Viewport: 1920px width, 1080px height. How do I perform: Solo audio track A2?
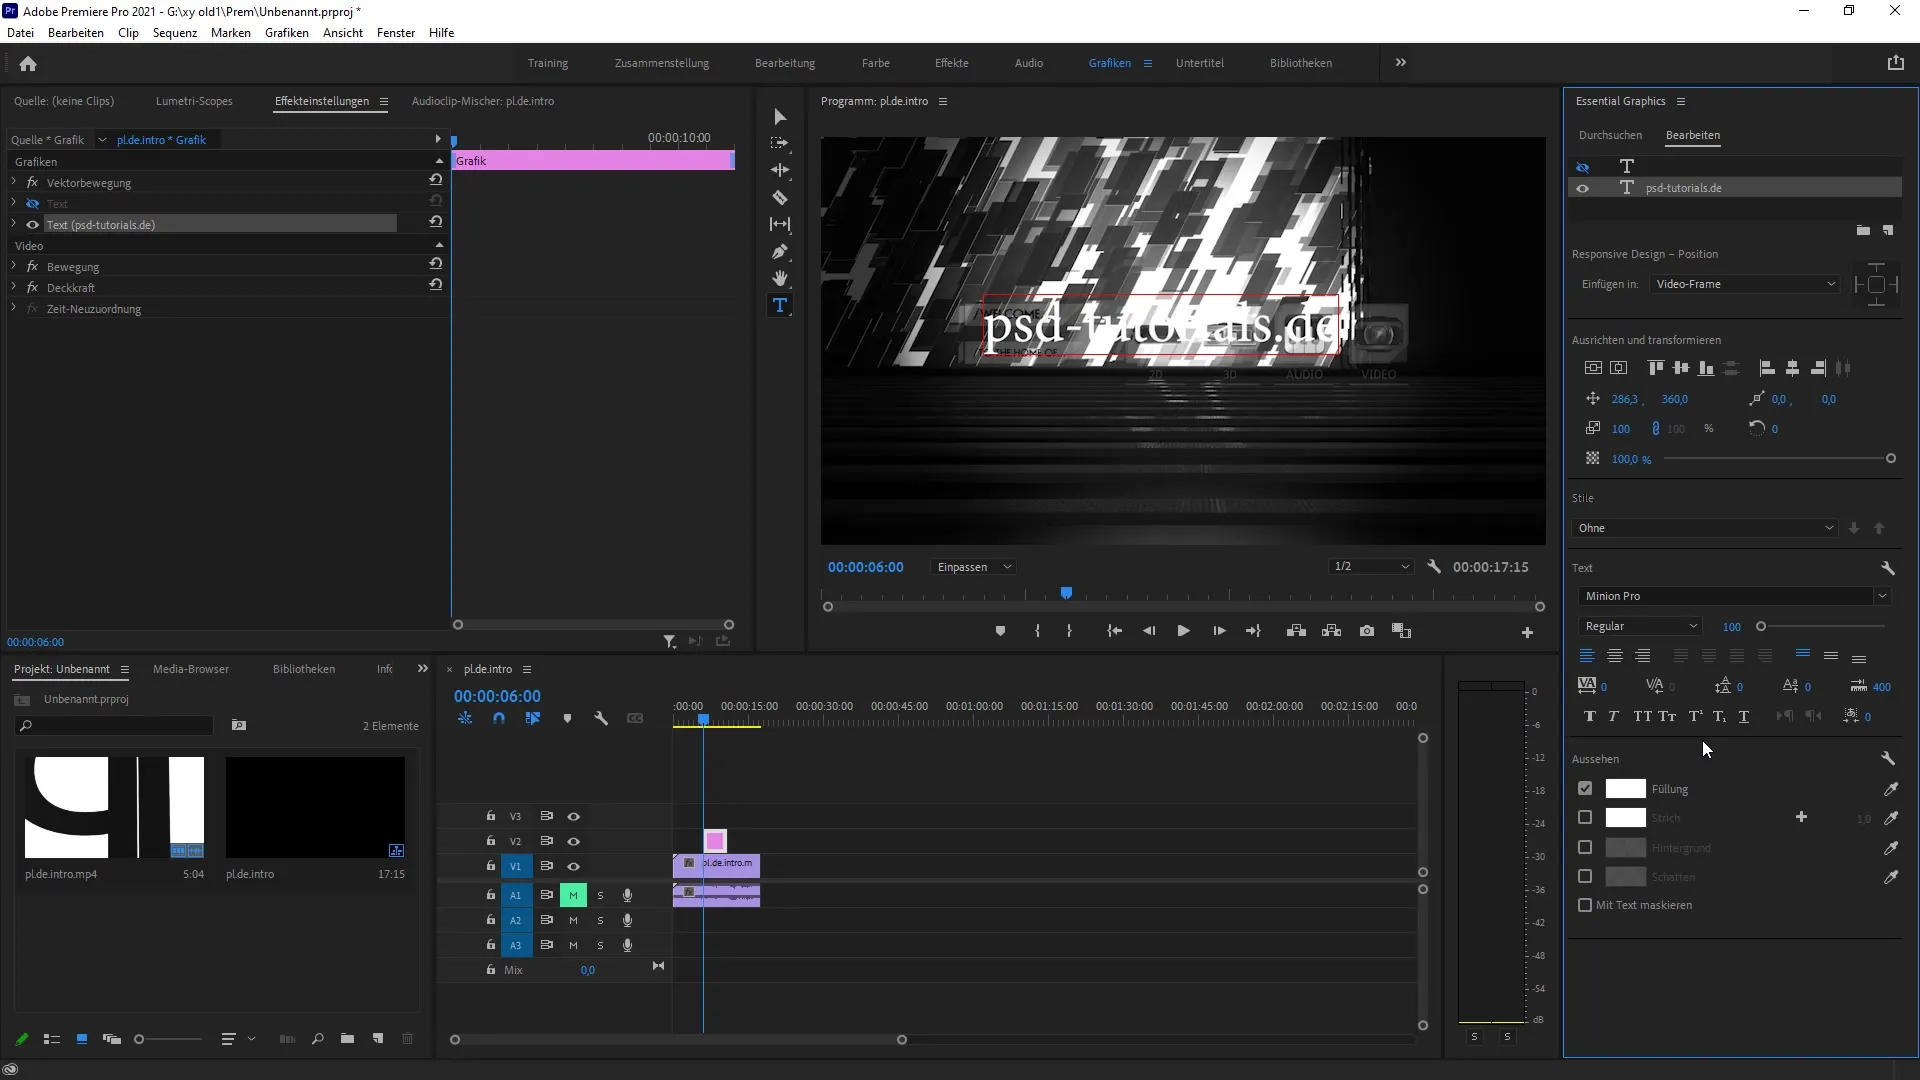coord(600,920)
